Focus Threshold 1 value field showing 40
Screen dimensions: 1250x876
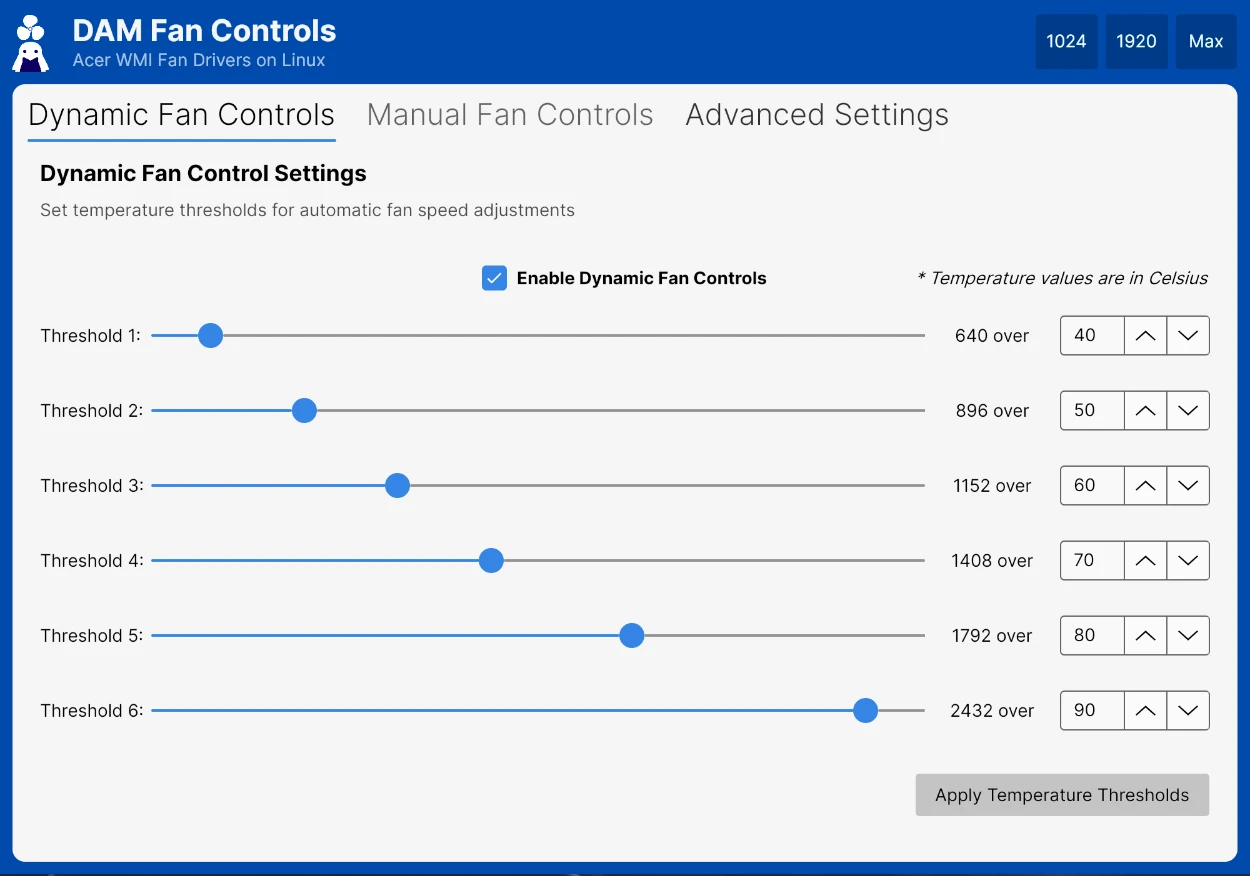[1093, 336]
